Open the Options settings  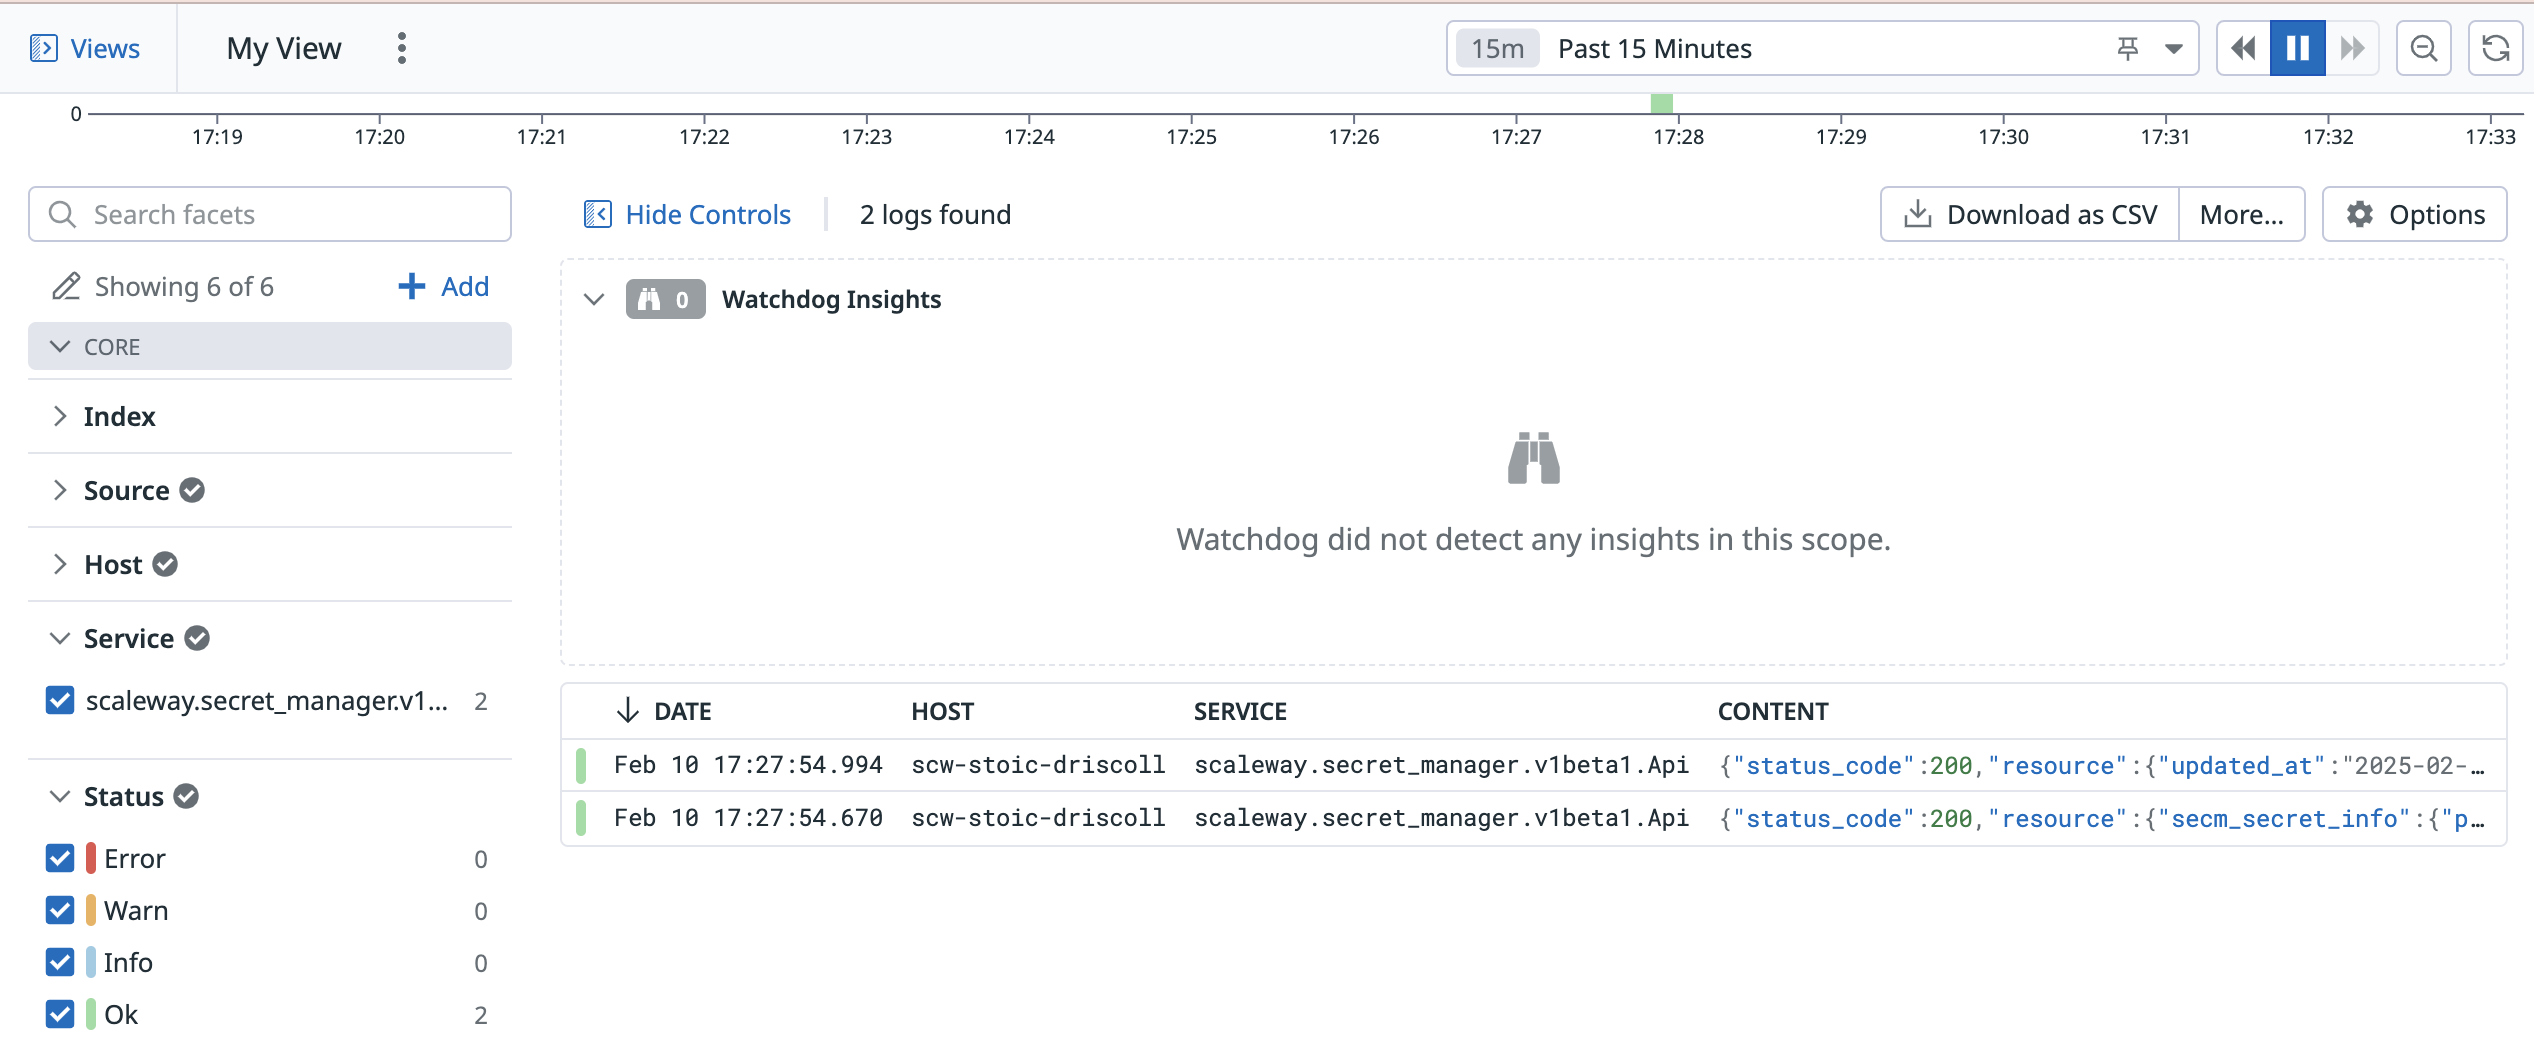2414,214
